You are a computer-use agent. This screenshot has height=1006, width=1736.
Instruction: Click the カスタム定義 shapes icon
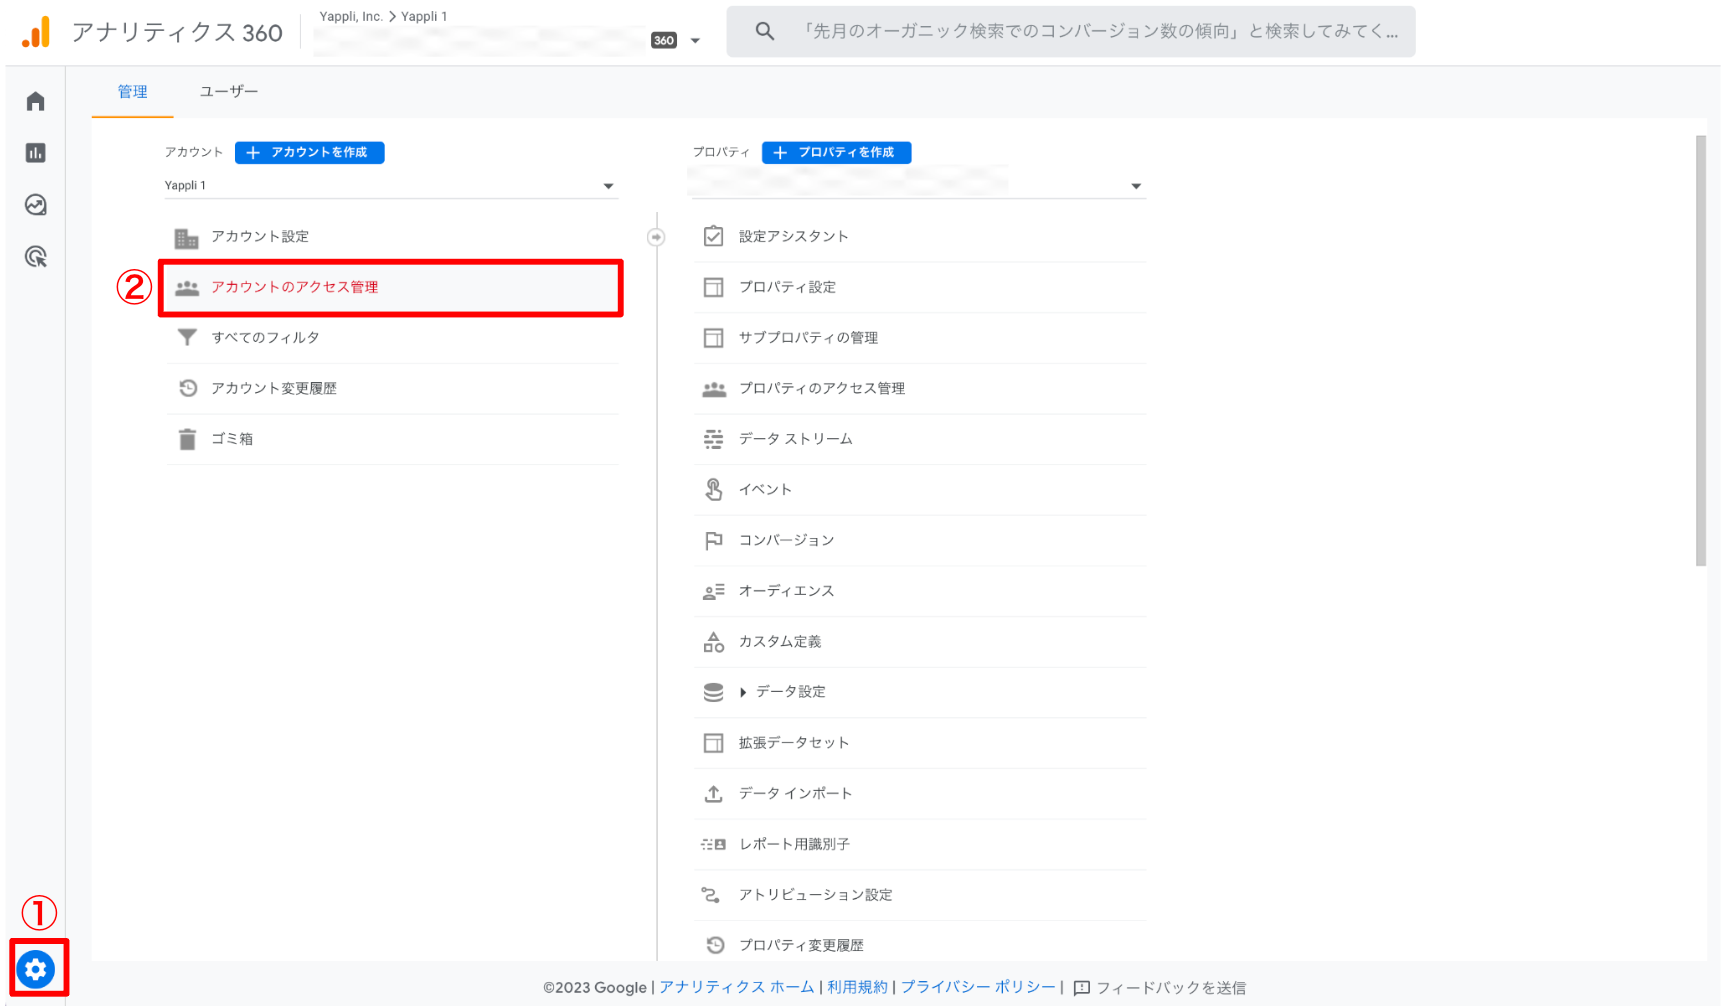point(714,642)
